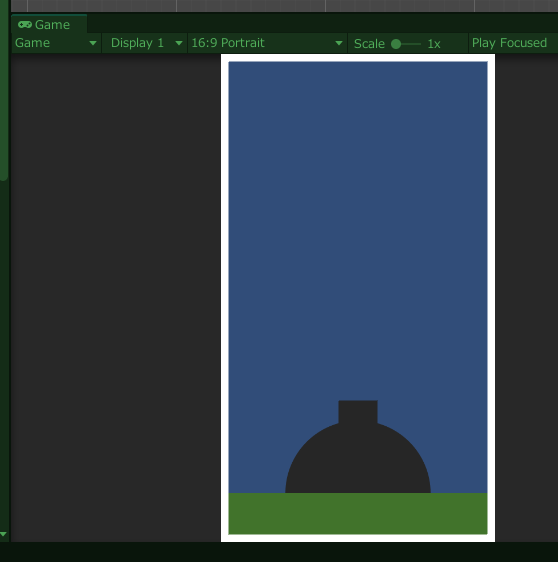Switch to the Game tab label
The width and height of the screenshot is (558, 562).
(x=52, y=25)
